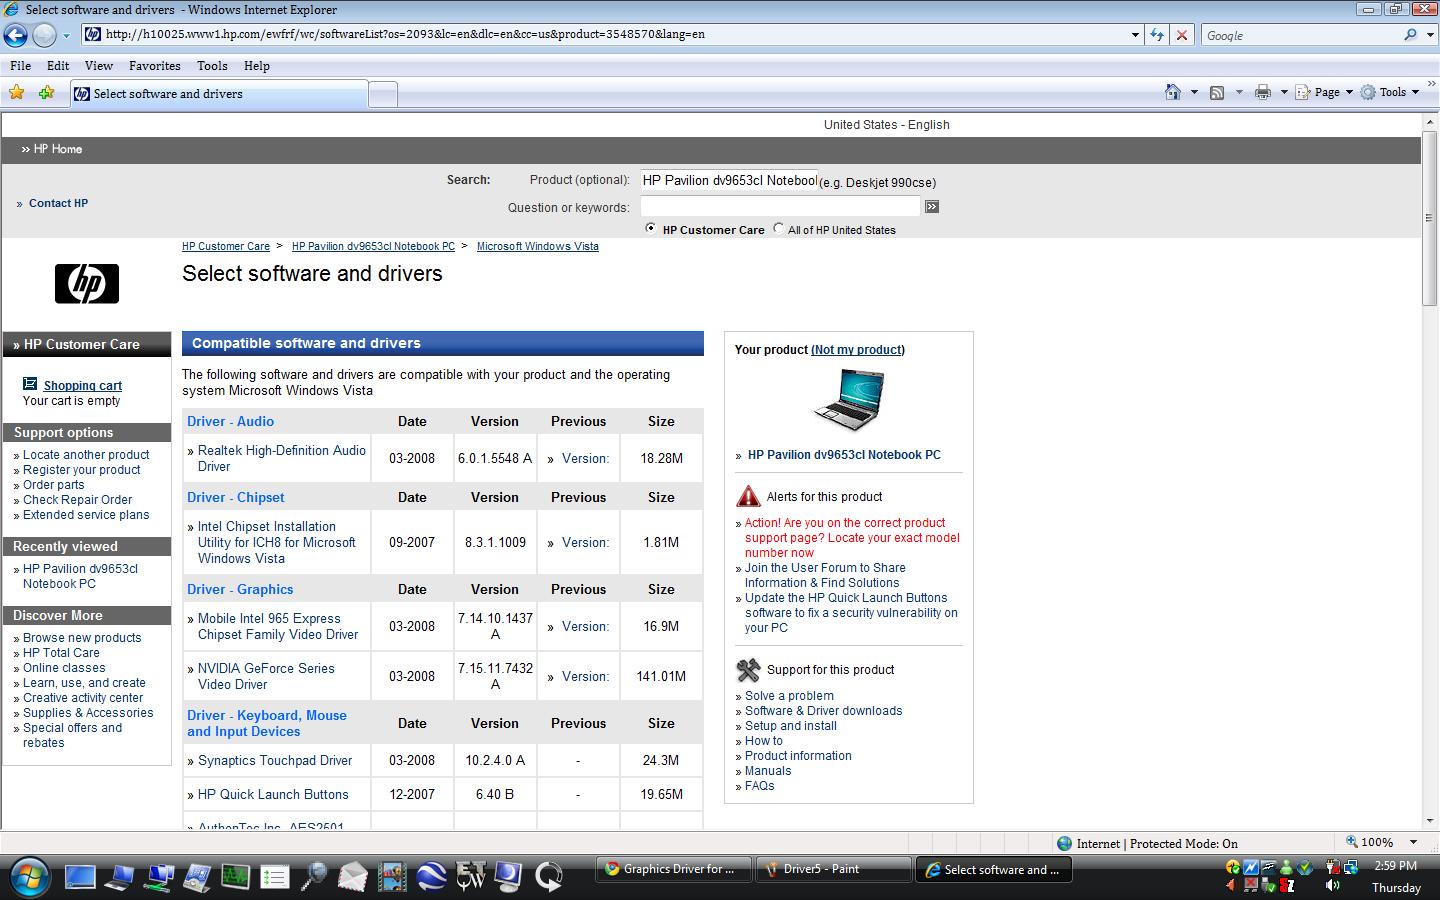Open the Favorites menu
1440x900 pixels.
155,65
